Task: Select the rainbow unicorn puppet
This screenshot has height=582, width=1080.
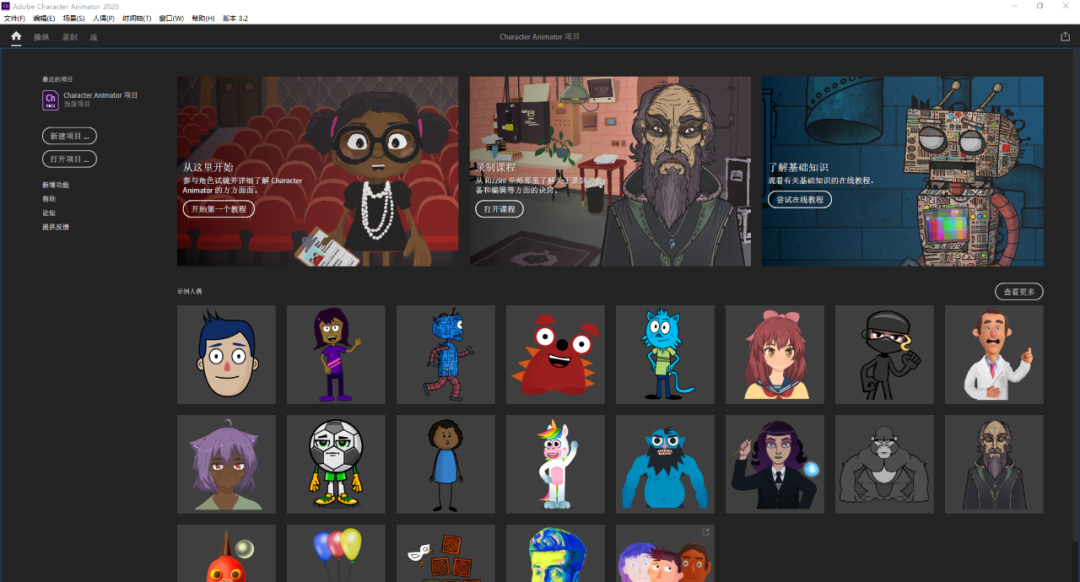Action: pyautogui.click(x=555, y=464)
